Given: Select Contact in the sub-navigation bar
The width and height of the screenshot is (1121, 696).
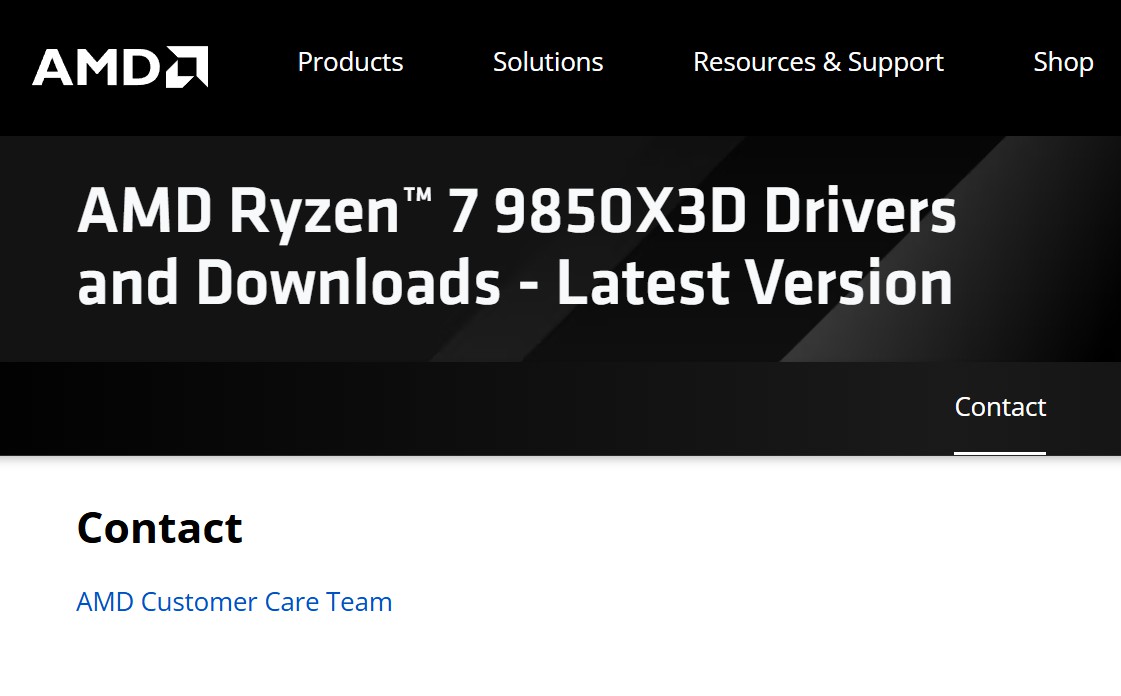Looking at the screenshot, I should (1000, 407).
